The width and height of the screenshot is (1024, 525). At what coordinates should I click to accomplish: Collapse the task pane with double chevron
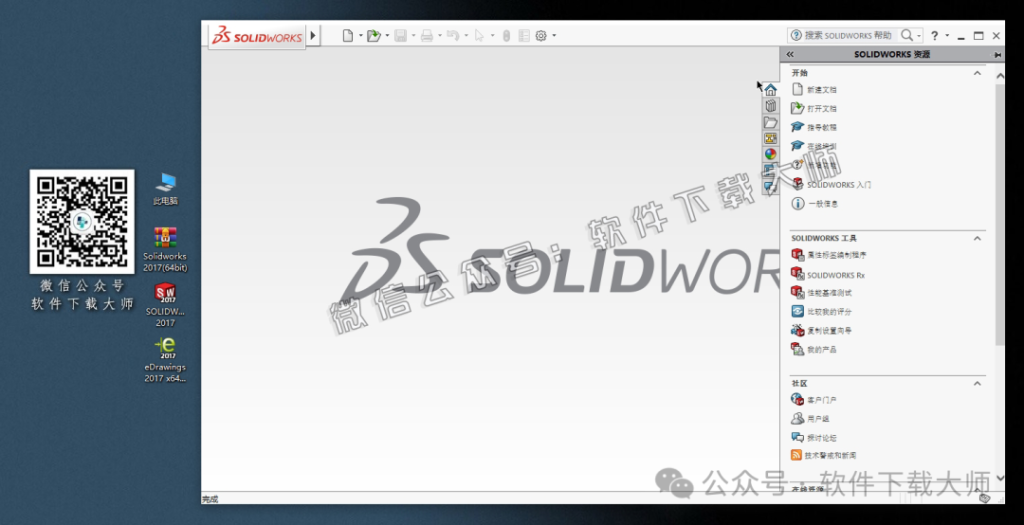tap(790, 54)
